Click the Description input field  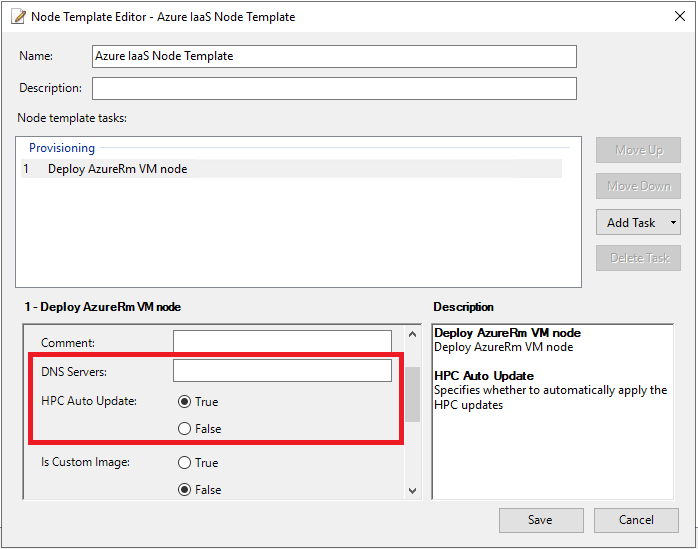[x=334, y=89]
